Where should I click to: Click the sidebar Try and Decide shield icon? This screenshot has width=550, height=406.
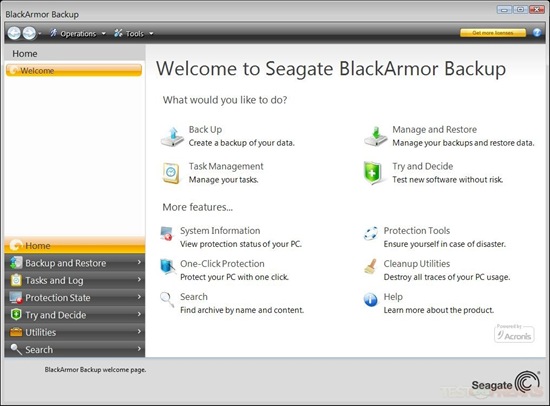[x=16, y=314]
